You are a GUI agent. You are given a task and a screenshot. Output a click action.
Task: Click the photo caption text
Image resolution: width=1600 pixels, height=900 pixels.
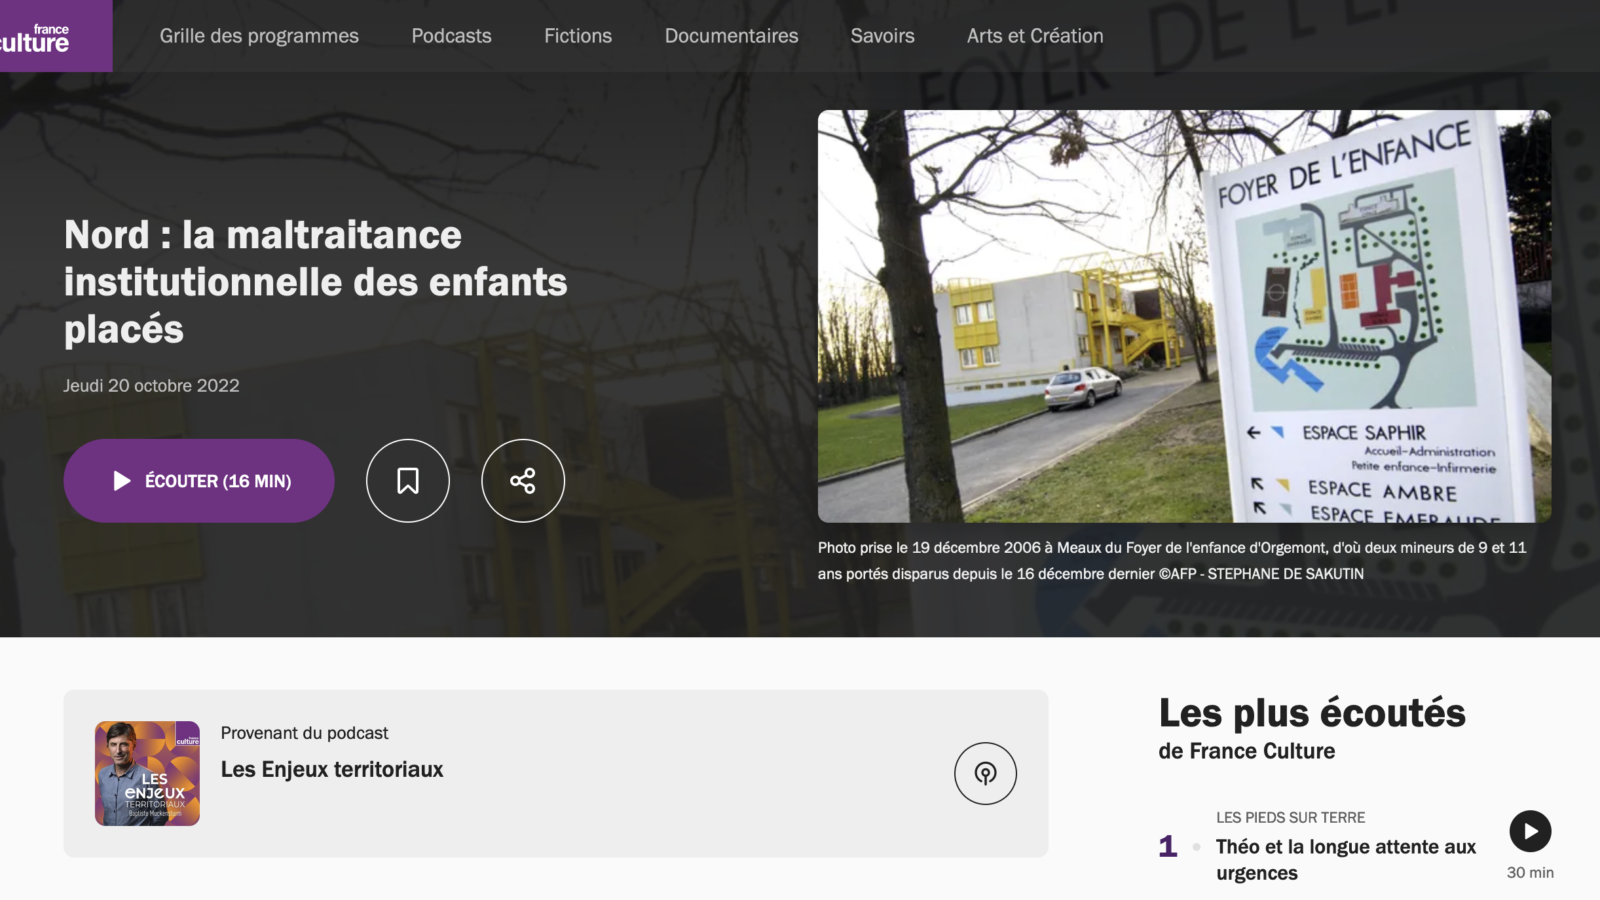pos(1172,561)
